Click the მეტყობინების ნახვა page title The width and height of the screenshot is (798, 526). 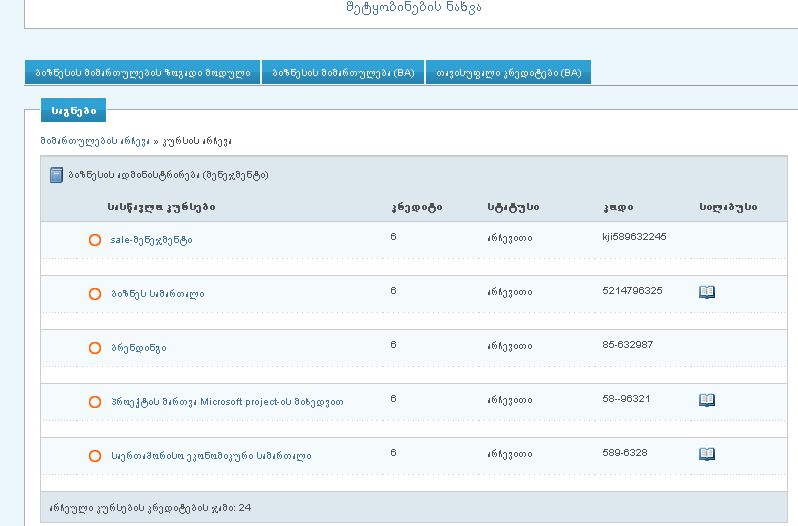[413, 7]
